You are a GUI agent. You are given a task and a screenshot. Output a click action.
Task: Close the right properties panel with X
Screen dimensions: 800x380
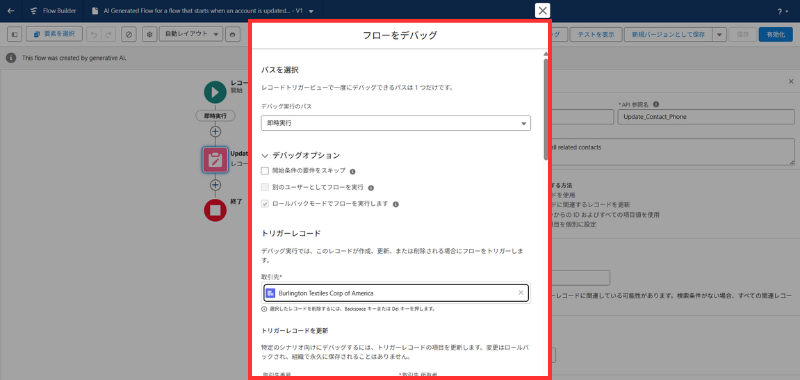tap(791, 82)
